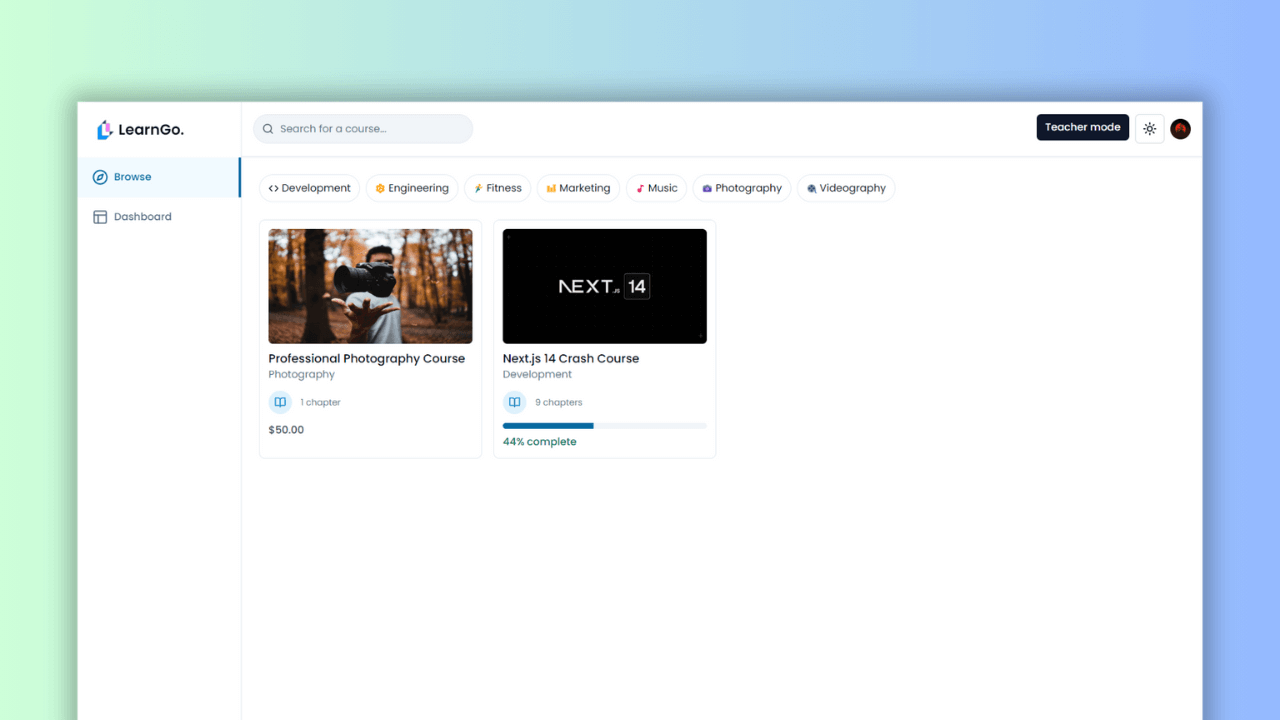Viewport: 1280px width, 720px height.
Task: Select the compass Browse icon in sidebar
Action: 100,176
